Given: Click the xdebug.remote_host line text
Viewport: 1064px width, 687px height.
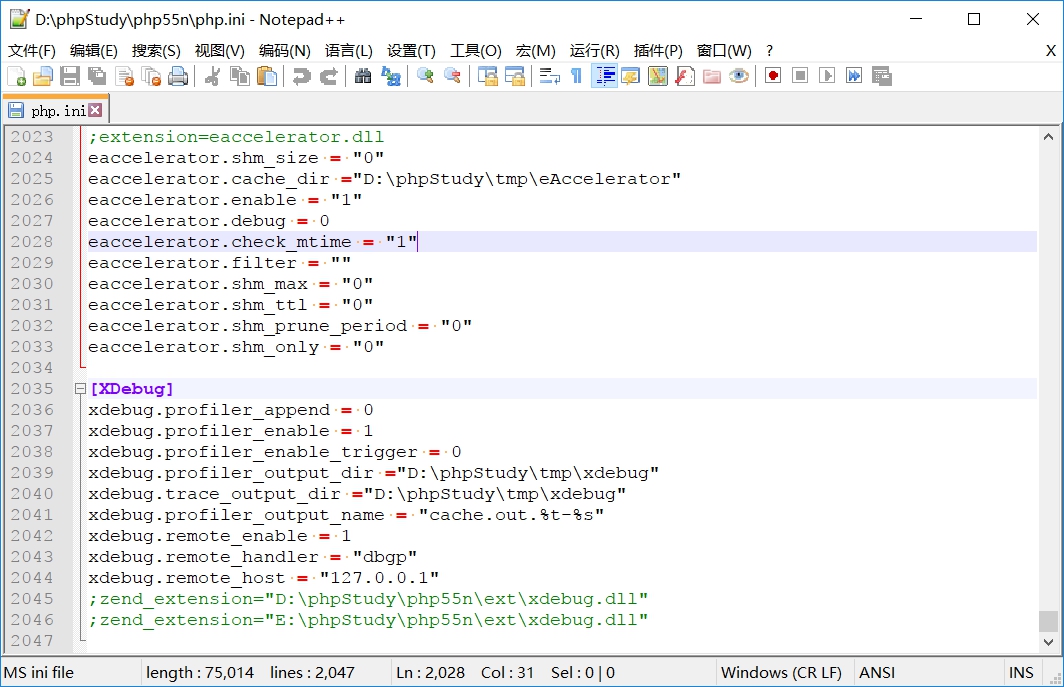Looking at the screenshot, I should pyautogui.click(x=263, y=578).
